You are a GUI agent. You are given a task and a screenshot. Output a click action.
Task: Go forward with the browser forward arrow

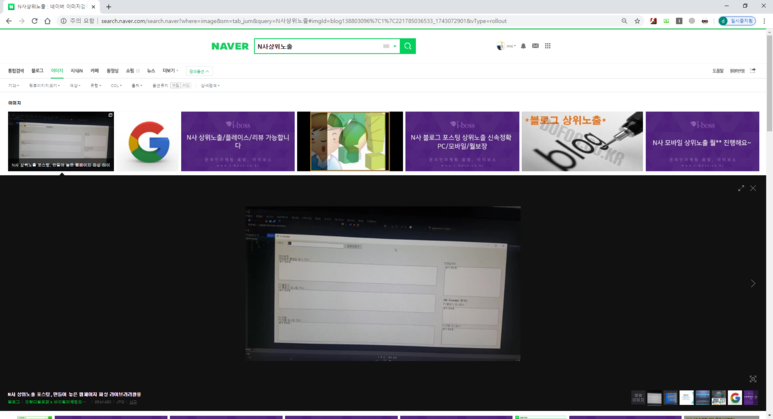coord(21,21)
